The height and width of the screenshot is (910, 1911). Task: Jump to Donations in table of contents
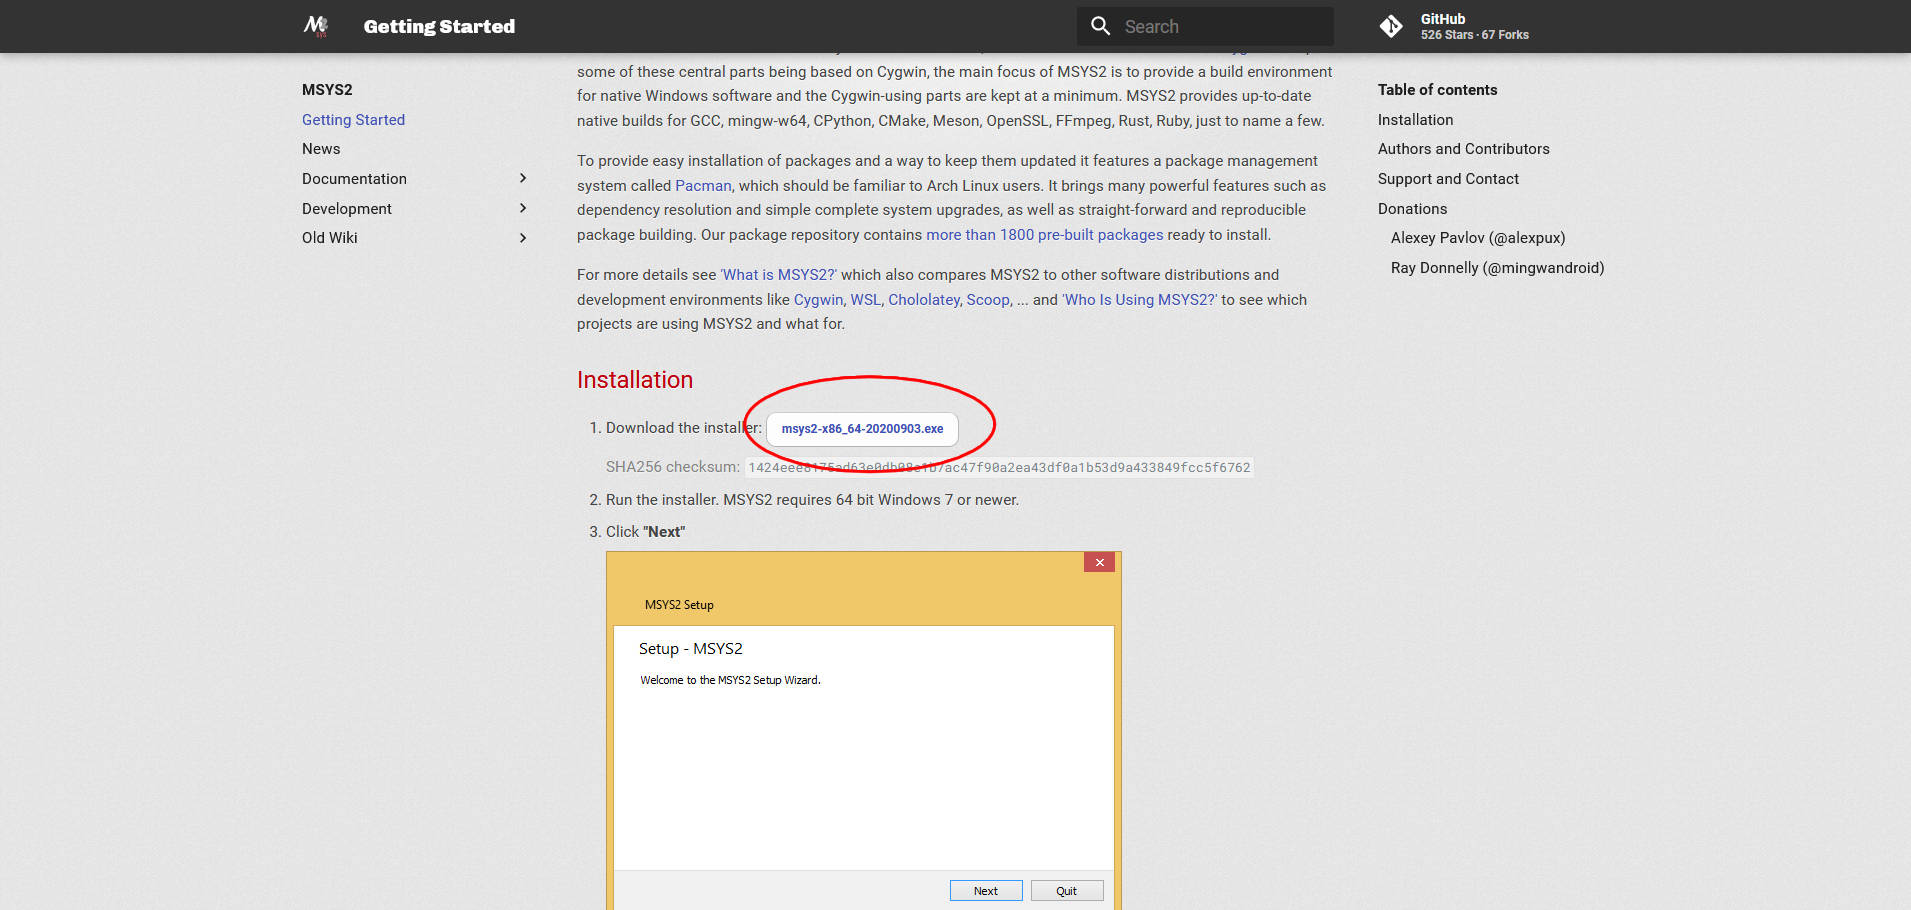pos(1412,209)
